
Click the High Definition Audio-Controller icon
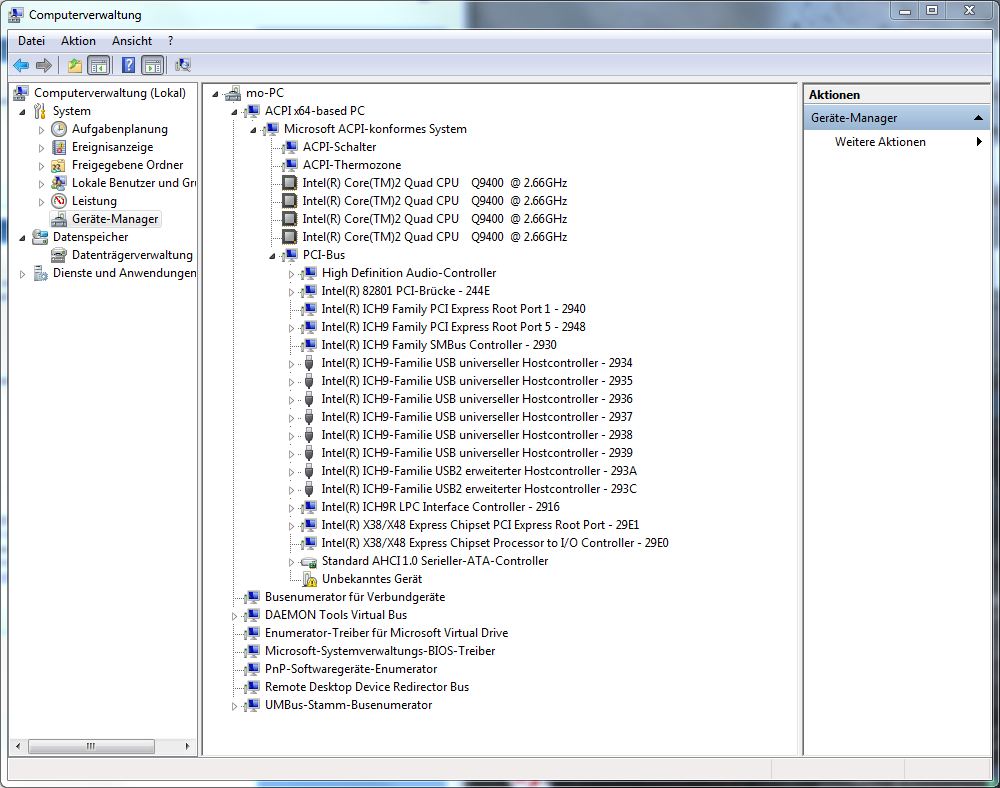tap(309, 273)
